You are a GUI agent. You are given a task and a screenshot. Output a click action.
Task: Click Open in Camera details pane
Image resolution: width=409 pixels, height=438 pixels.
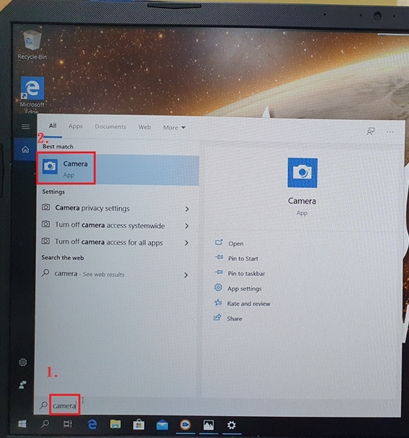click(236, 244)
